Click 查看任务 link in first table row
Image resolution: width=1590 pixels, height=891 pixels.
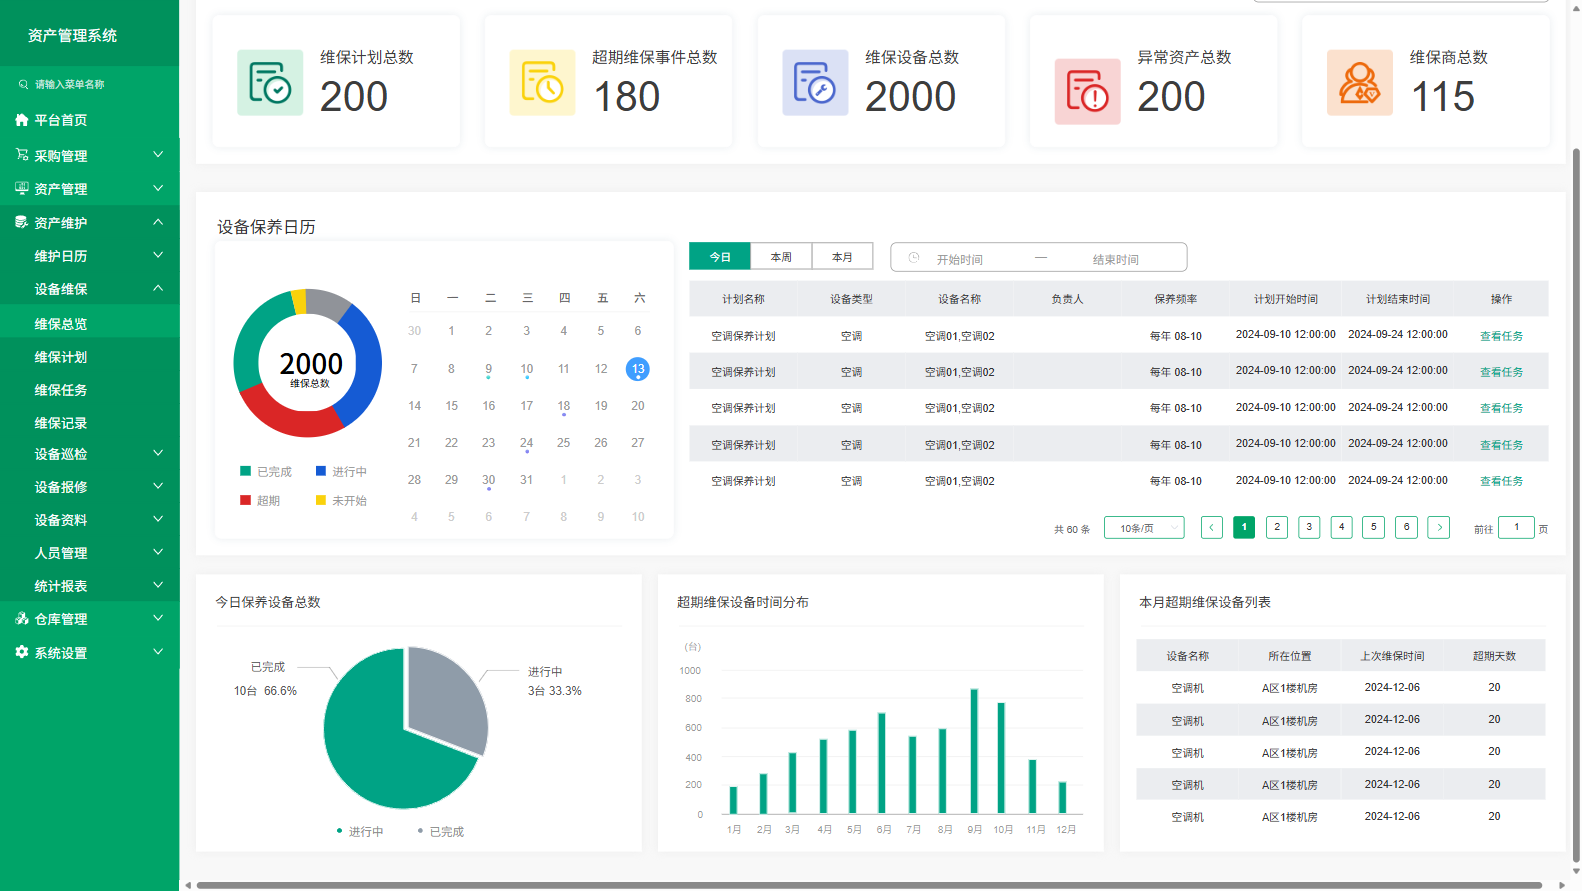point(1501,336)
